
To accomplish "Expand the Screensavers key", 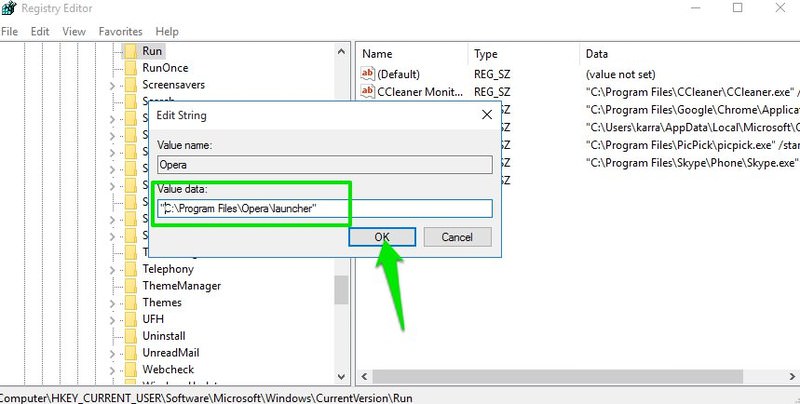I will (x=112, y=86).
